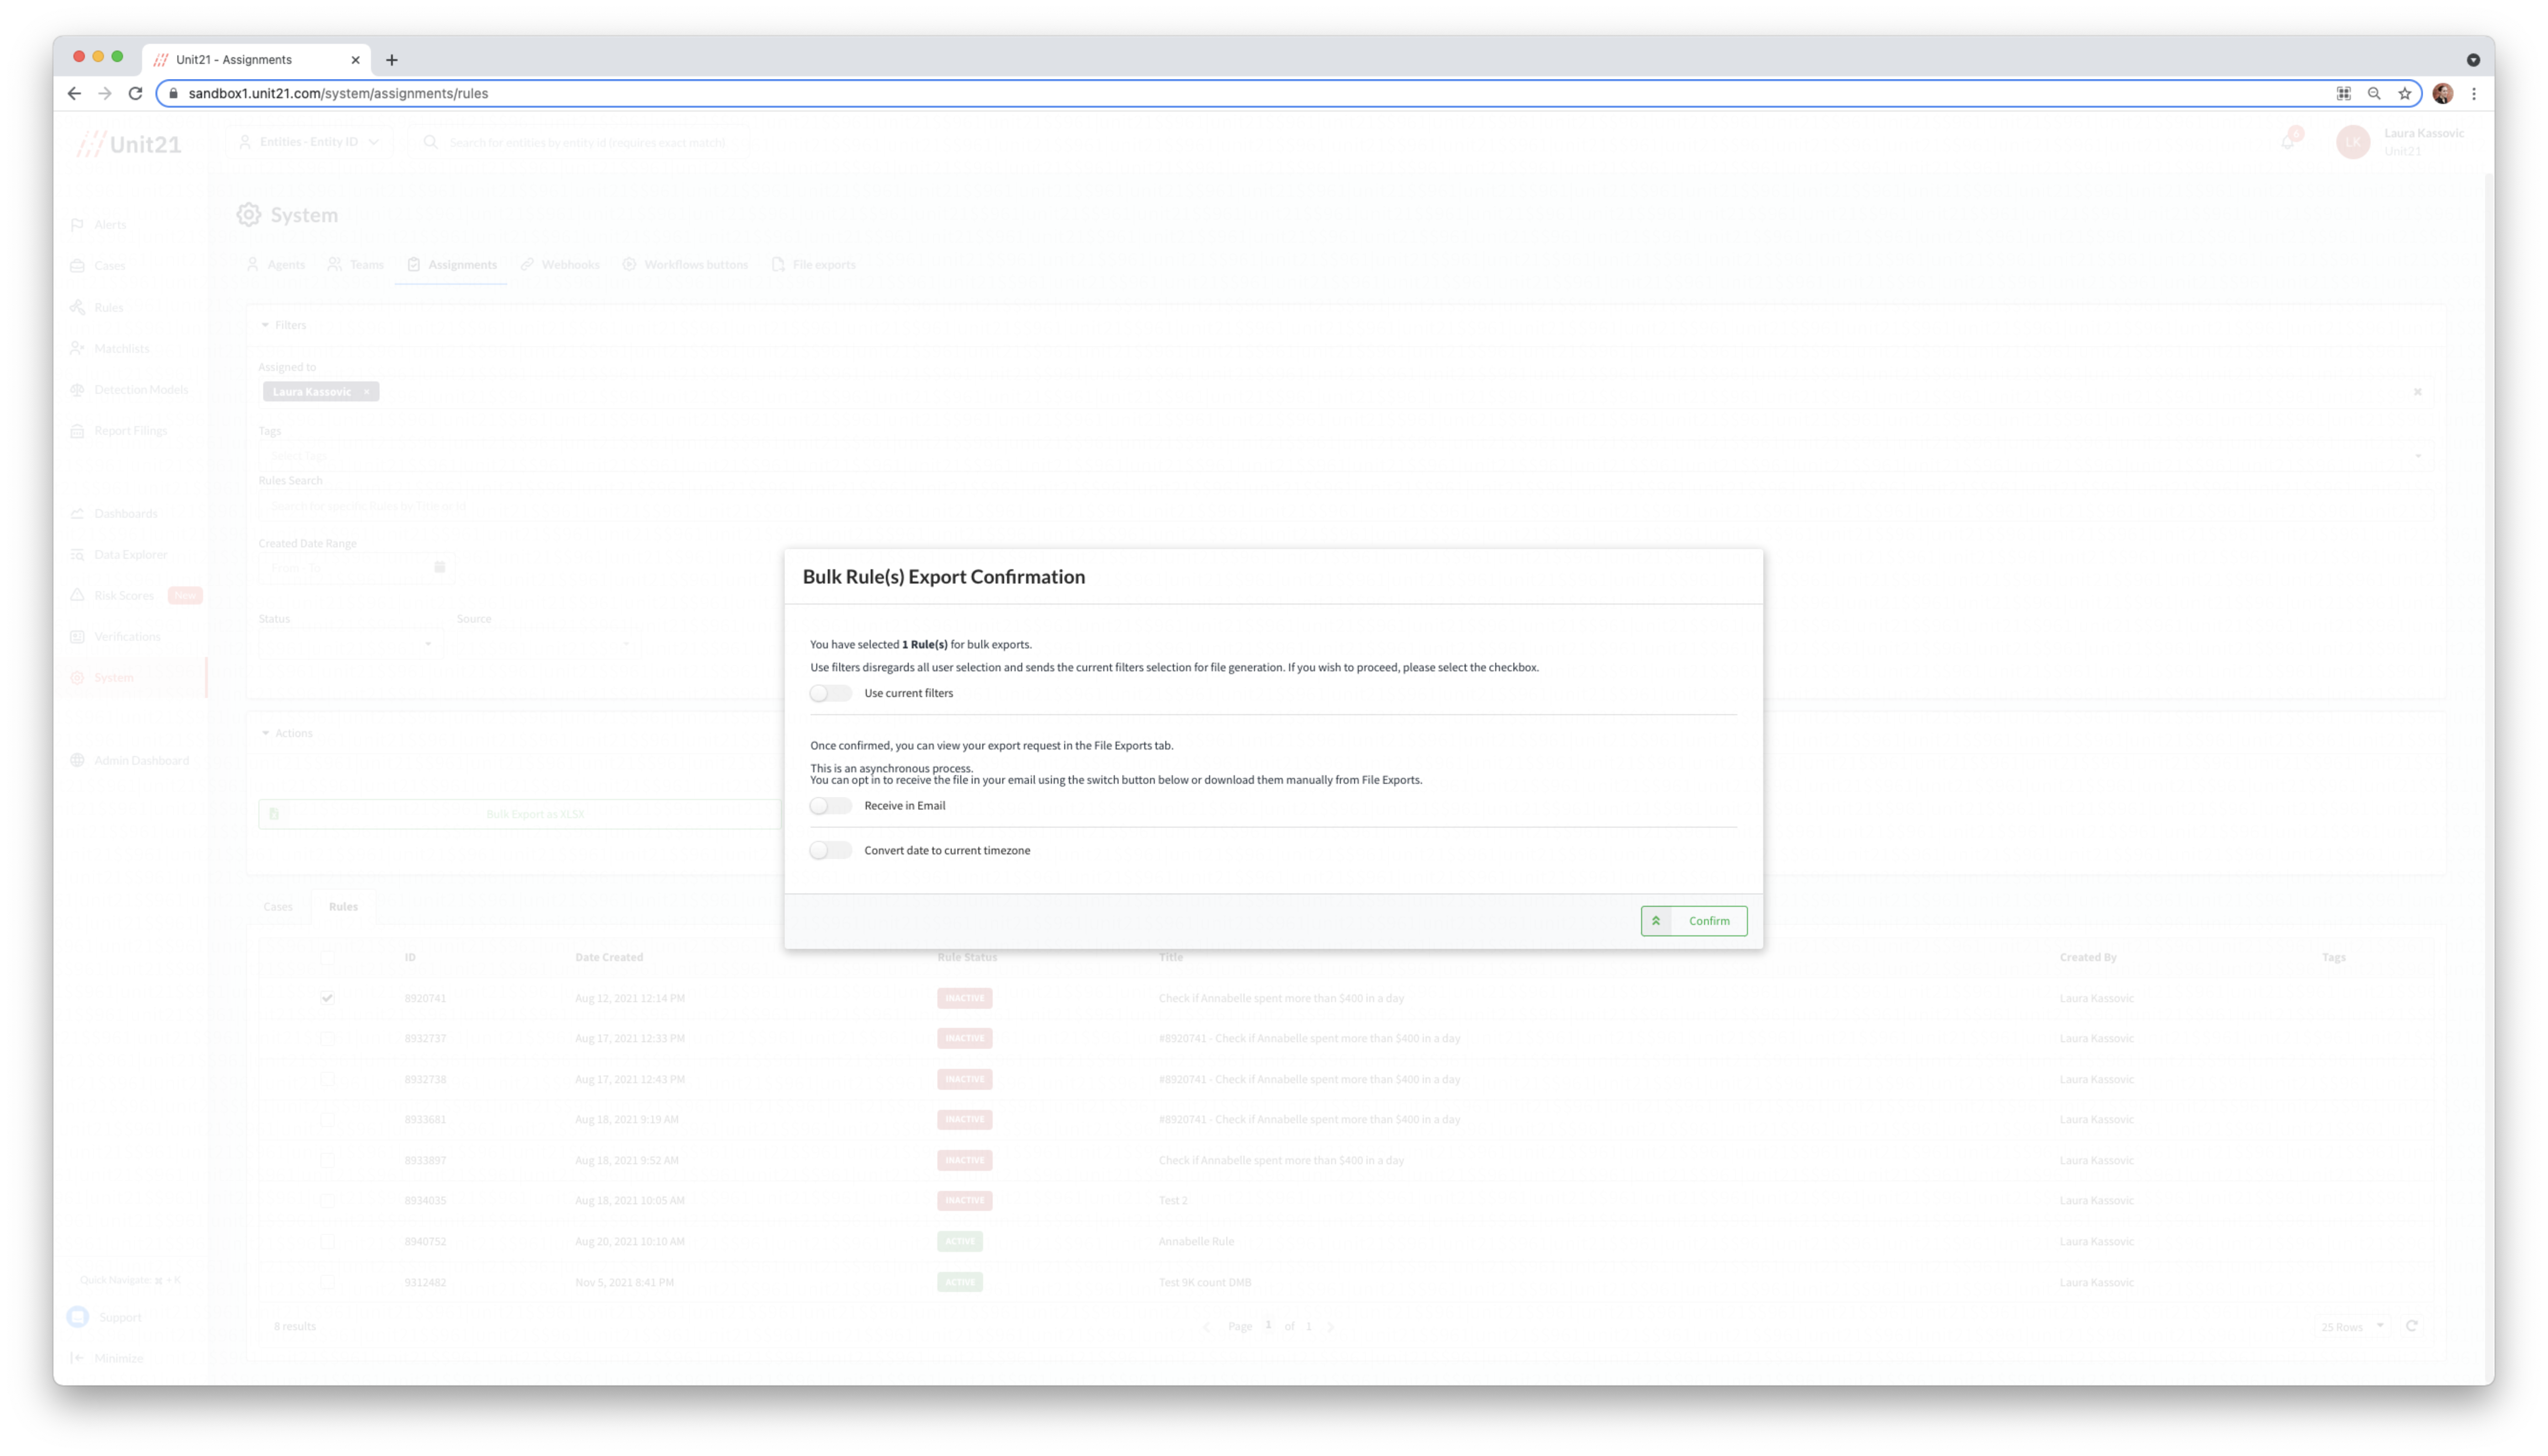Screen dimensions: 2548x1456
Task: Open the Chrome tab search dropdown arrow
Action: pyautogui.click(x=2473, y=60)
